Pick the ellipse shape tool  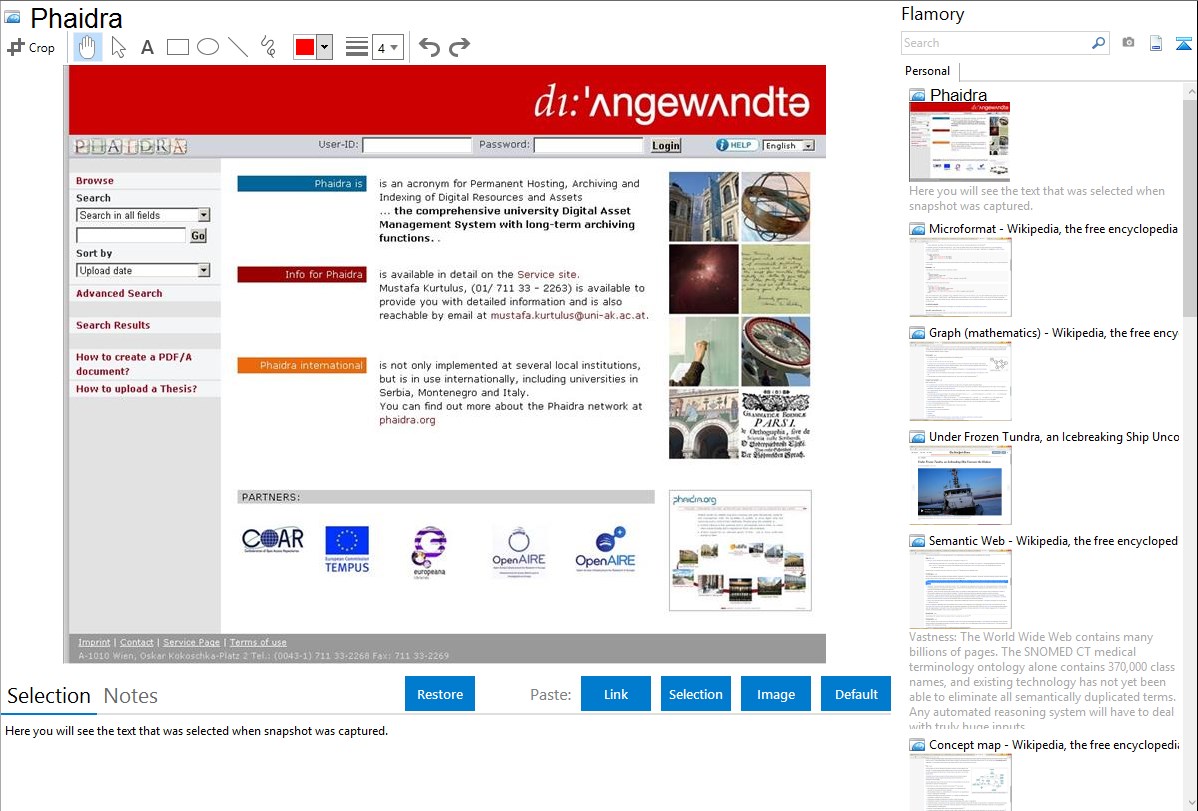208,47
